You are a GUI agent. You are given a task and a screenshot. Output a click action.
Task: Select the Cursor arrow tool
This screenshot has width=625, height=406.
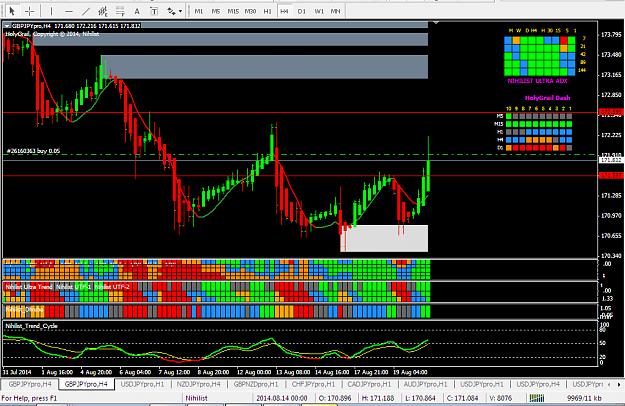pyautogui.click(x=12, y=11)
